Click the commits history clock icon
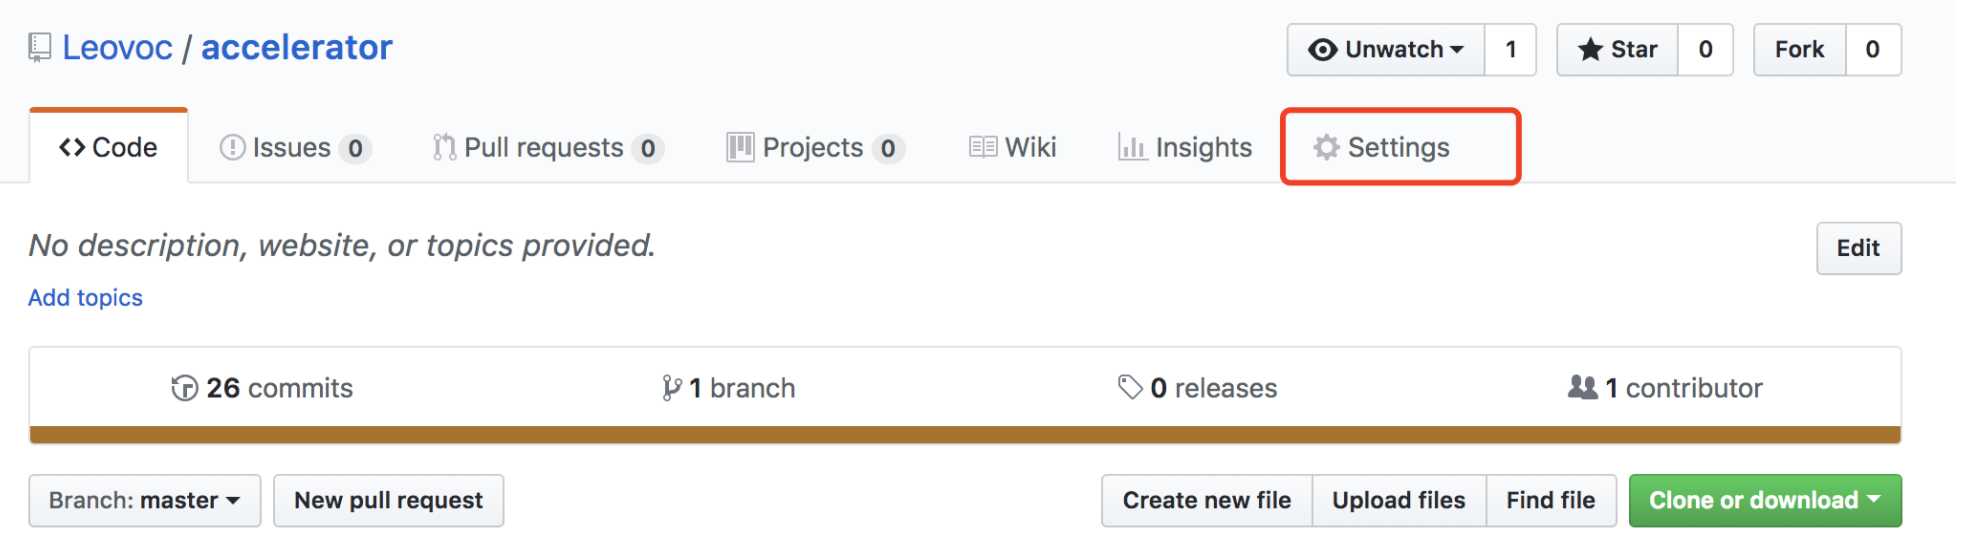Viewport: 1966px width, 546px height. coord(184,388)
